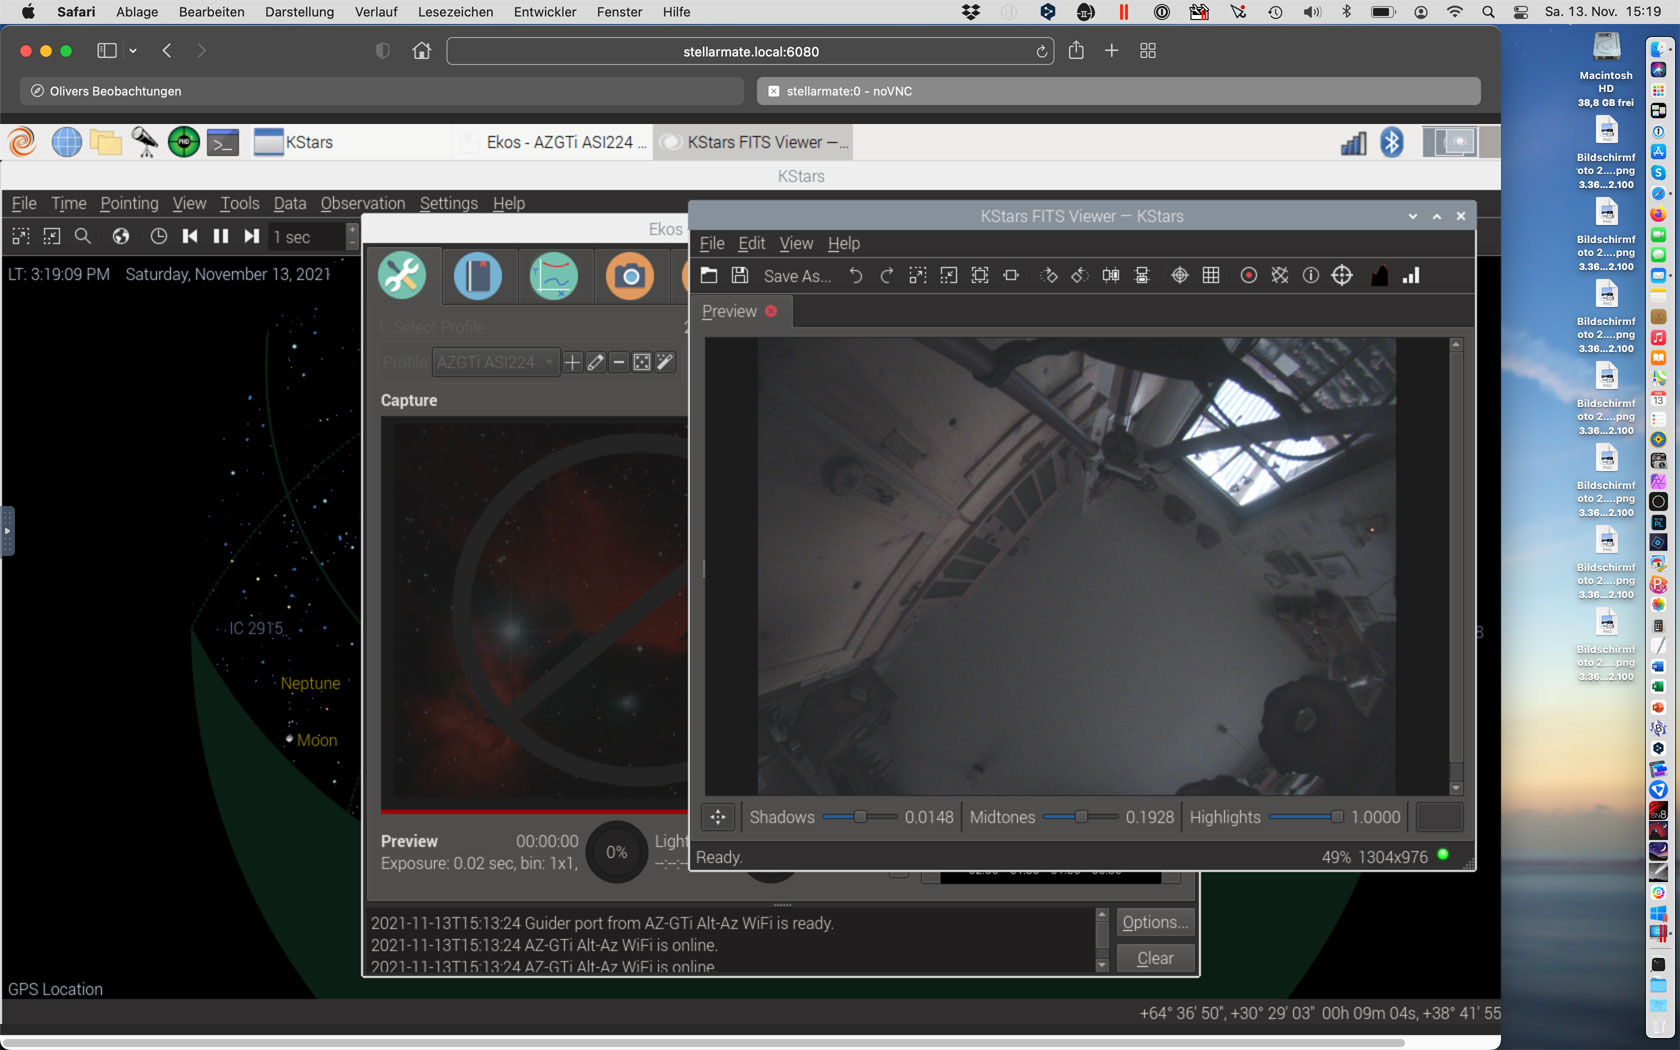The image size is (1680, 1050).
Task: Open KStars Tools menu
Action: tap(240, 203)
